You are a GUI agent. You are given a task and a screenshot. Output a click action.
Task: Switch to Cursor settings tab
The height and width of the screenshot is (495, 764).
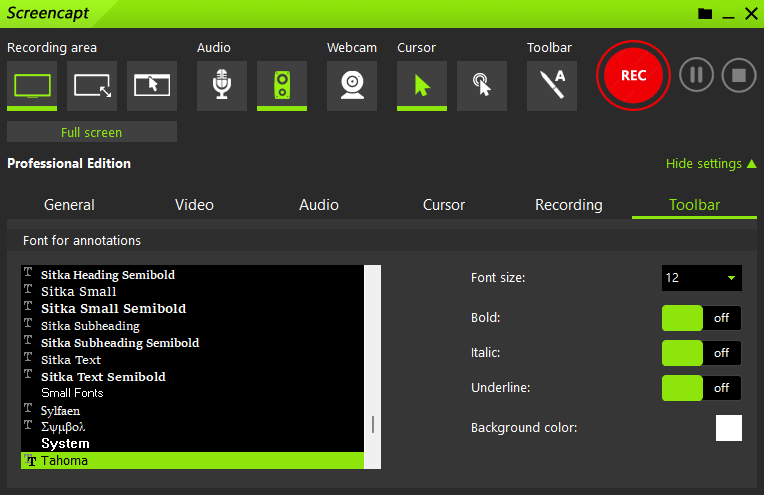444,205
